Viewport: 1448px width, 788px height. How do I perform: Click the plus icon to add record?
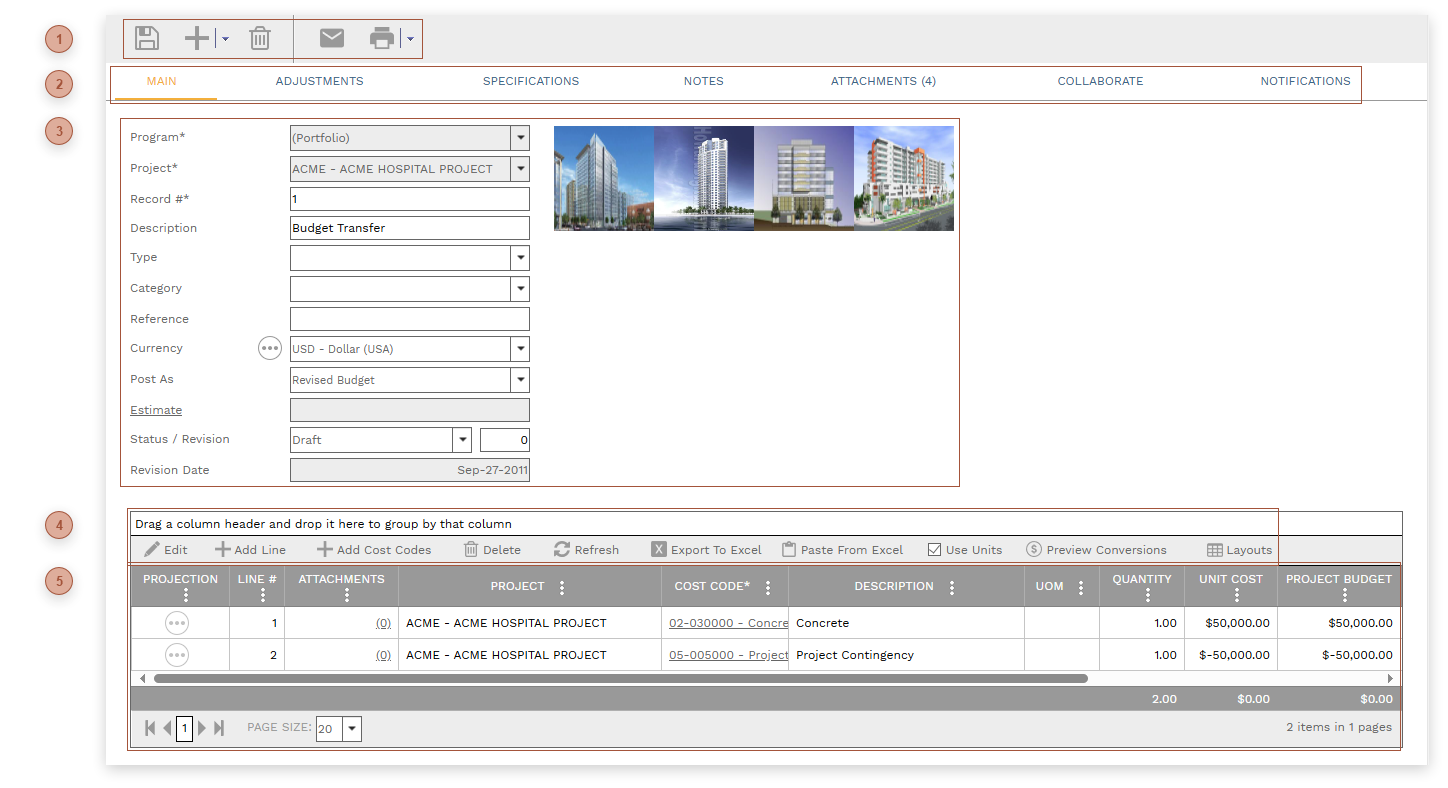tap(197, 39)
